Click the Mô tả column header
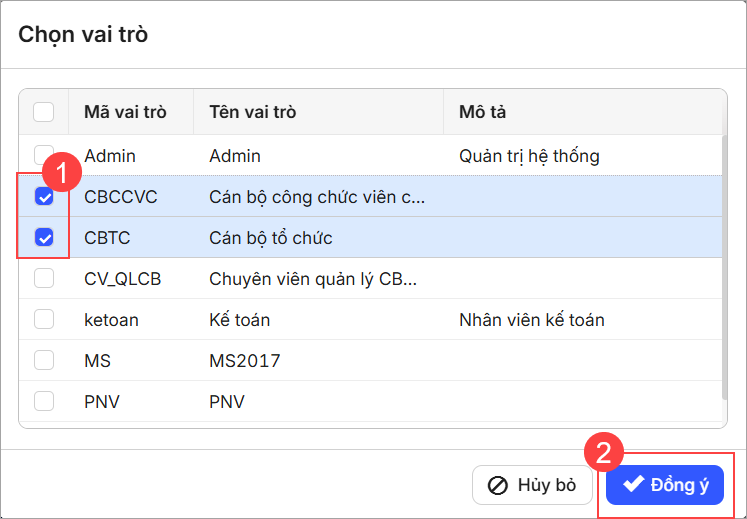747x519 pixels. click(x=482, y=112)
